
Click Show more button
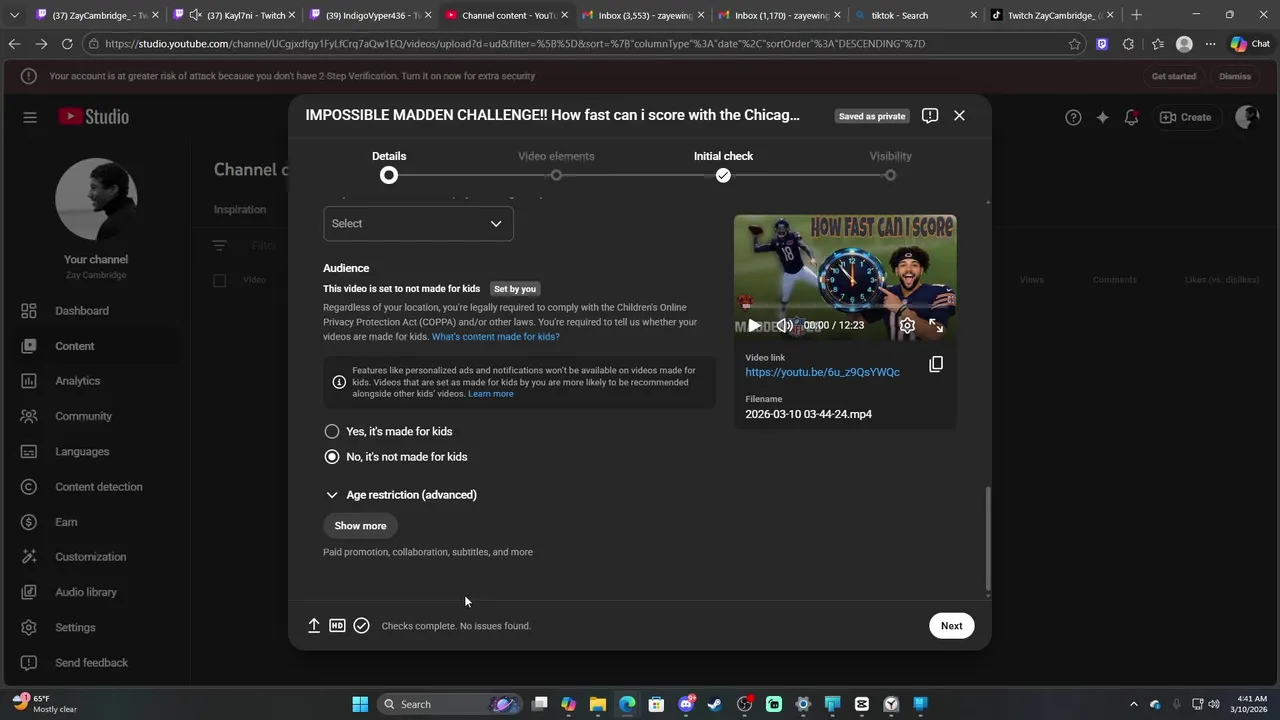360,526
